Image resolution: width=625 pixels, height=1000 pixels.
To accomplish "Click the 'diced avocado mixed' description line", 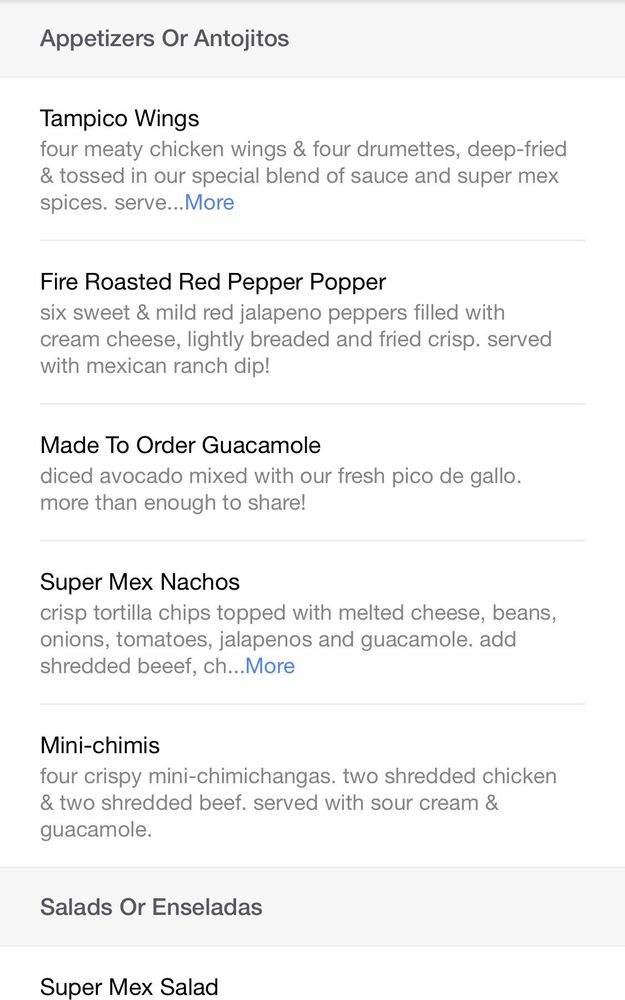I will click(x=280, y=476).
